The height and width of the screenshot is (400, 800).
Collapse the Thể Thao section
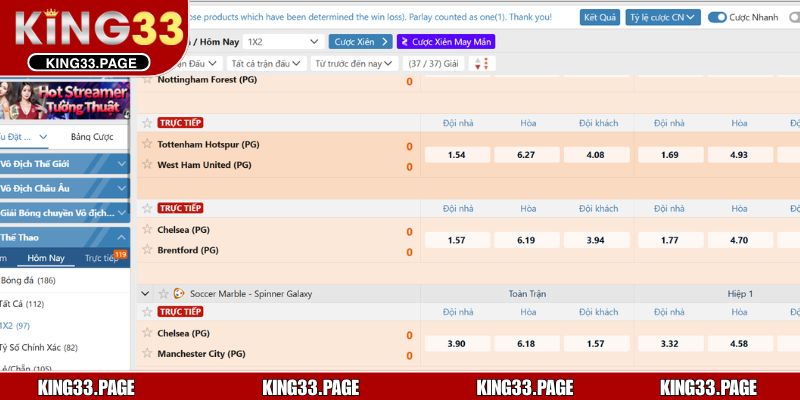click(64, 237)
